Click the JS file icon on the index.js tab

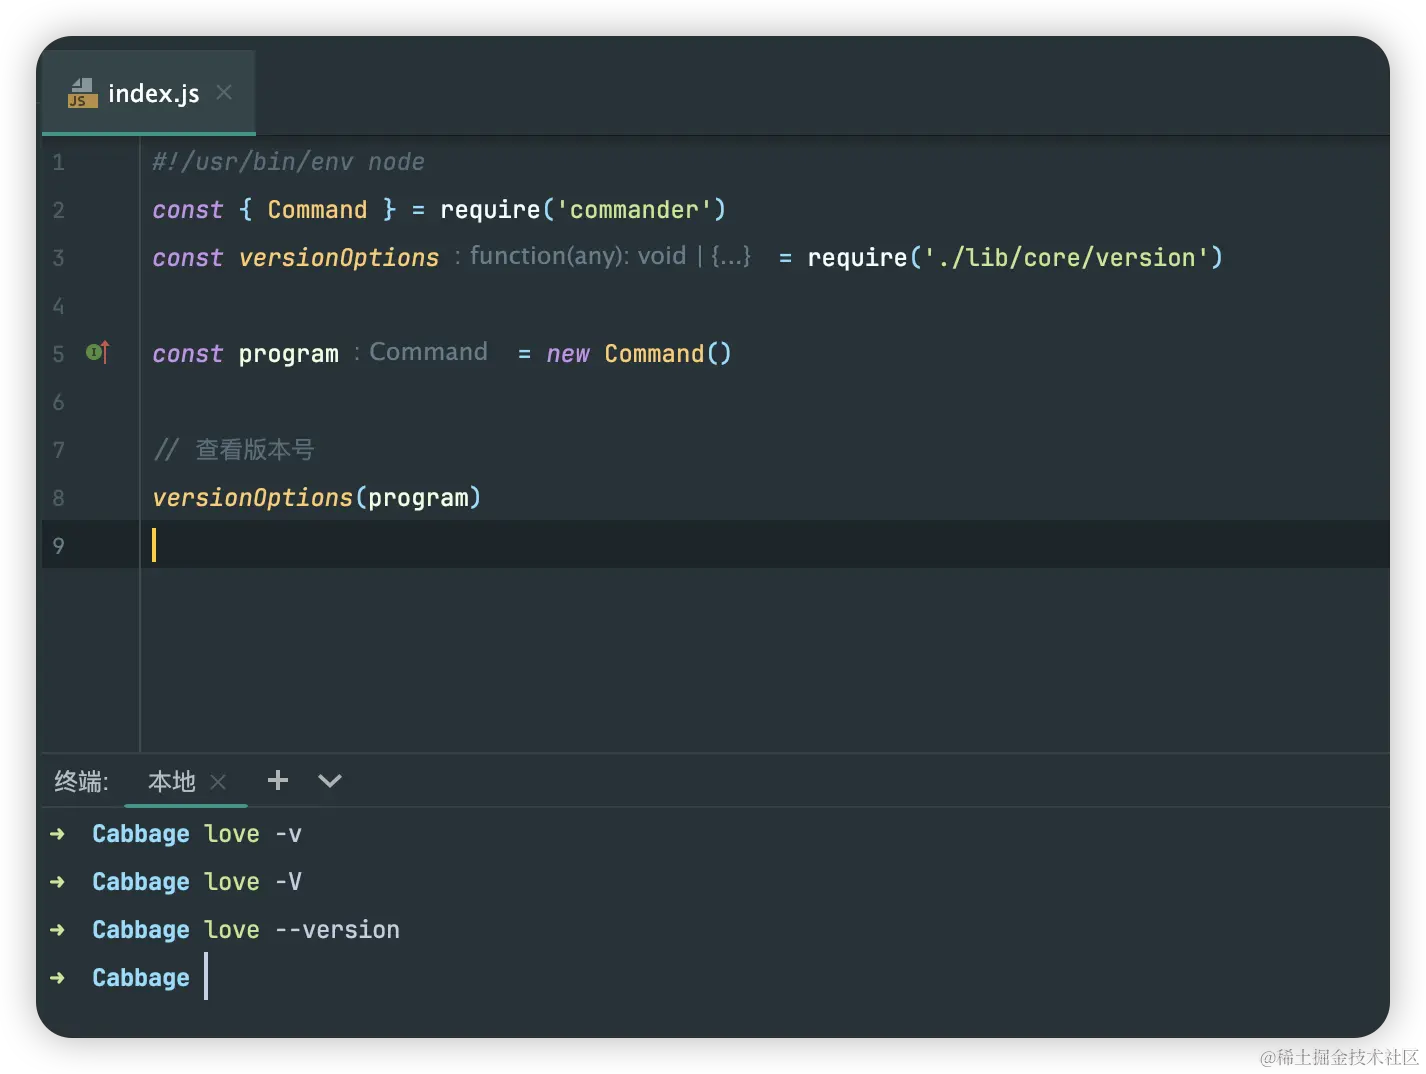tap(82, 93)
